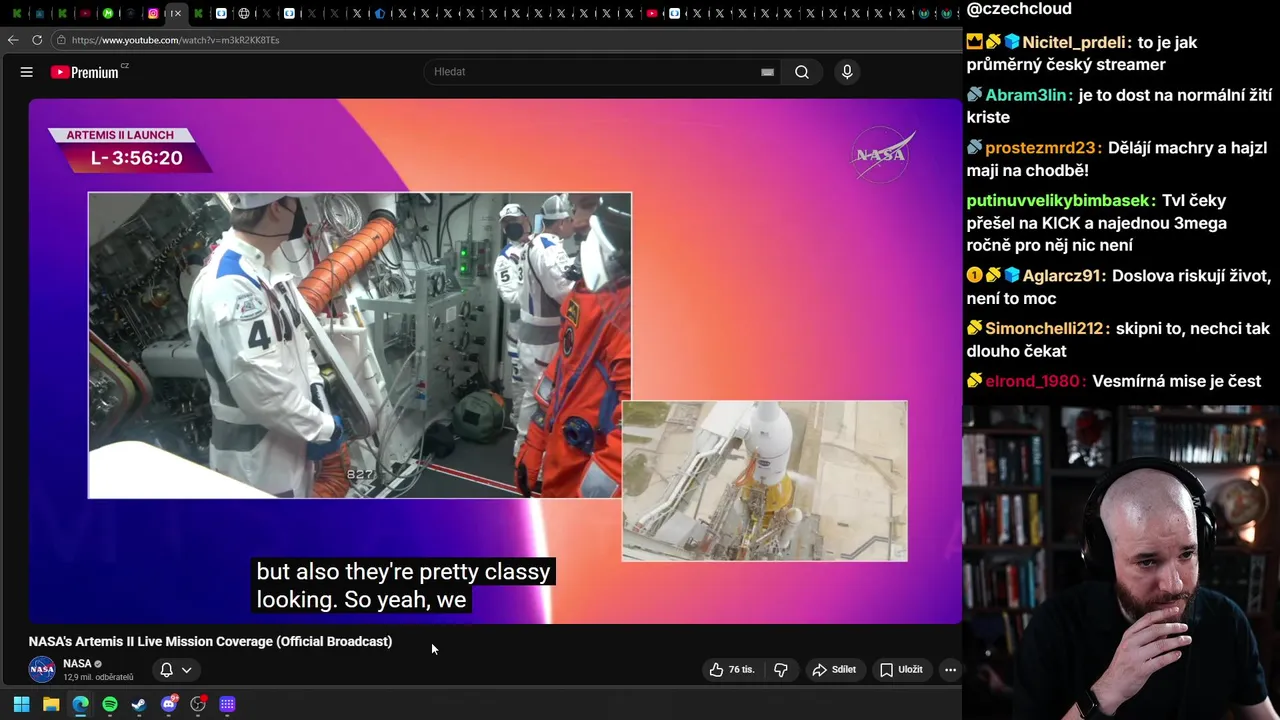Open Discord from the taskbar
The width and height of the screenshot is (1280, 720).
click(x=169, y=704)
